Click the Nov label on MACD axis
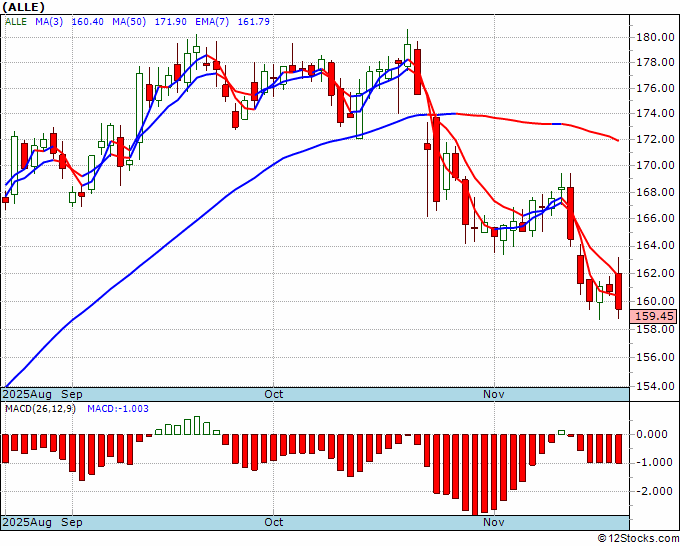Screen dimensions: 680x546 coord(494,522)
